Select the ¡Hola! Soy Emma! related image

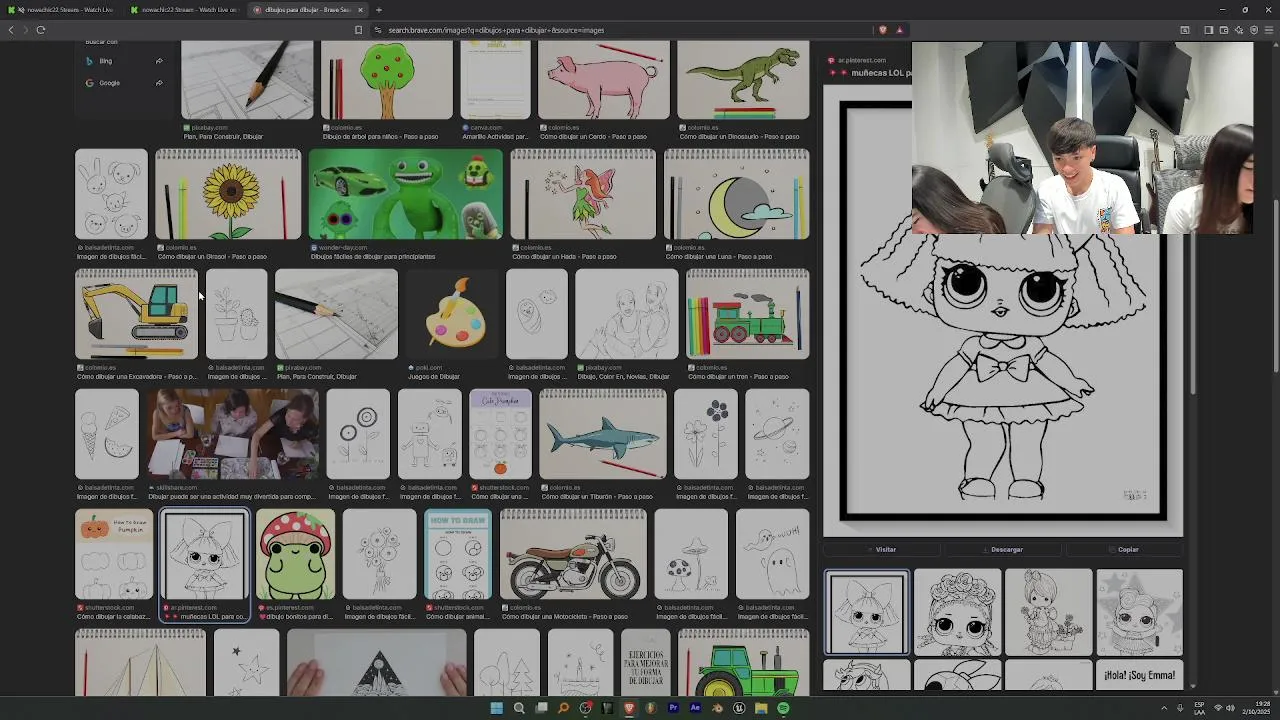1139,675
